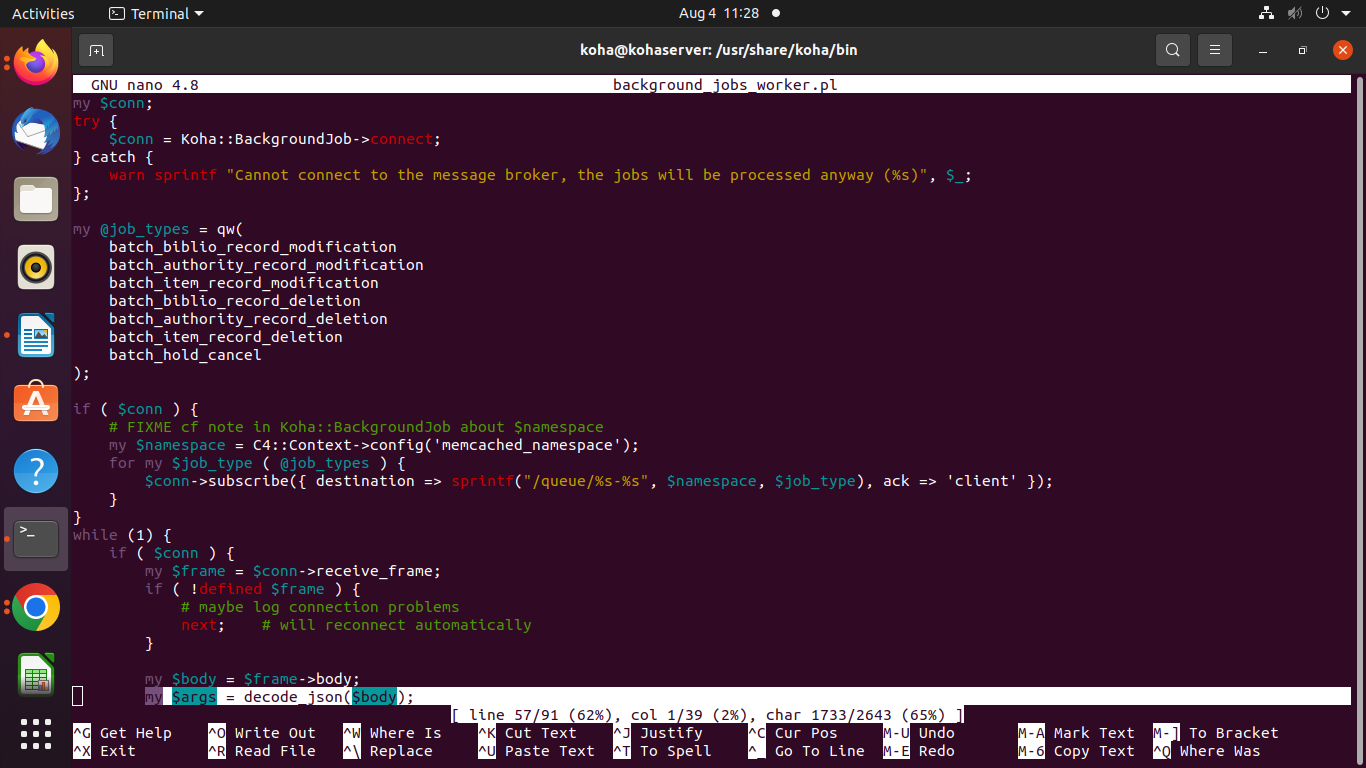Click the volume icon in top bar
The width and height of the screenshot is (1366, 768).
click(x=1295, y=14)
